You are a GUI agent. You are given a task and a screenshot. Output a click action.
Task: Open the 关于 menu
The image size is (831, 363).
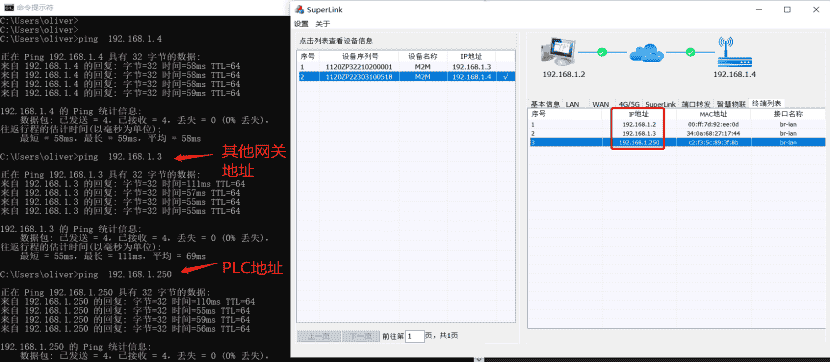tap(323, 24)
